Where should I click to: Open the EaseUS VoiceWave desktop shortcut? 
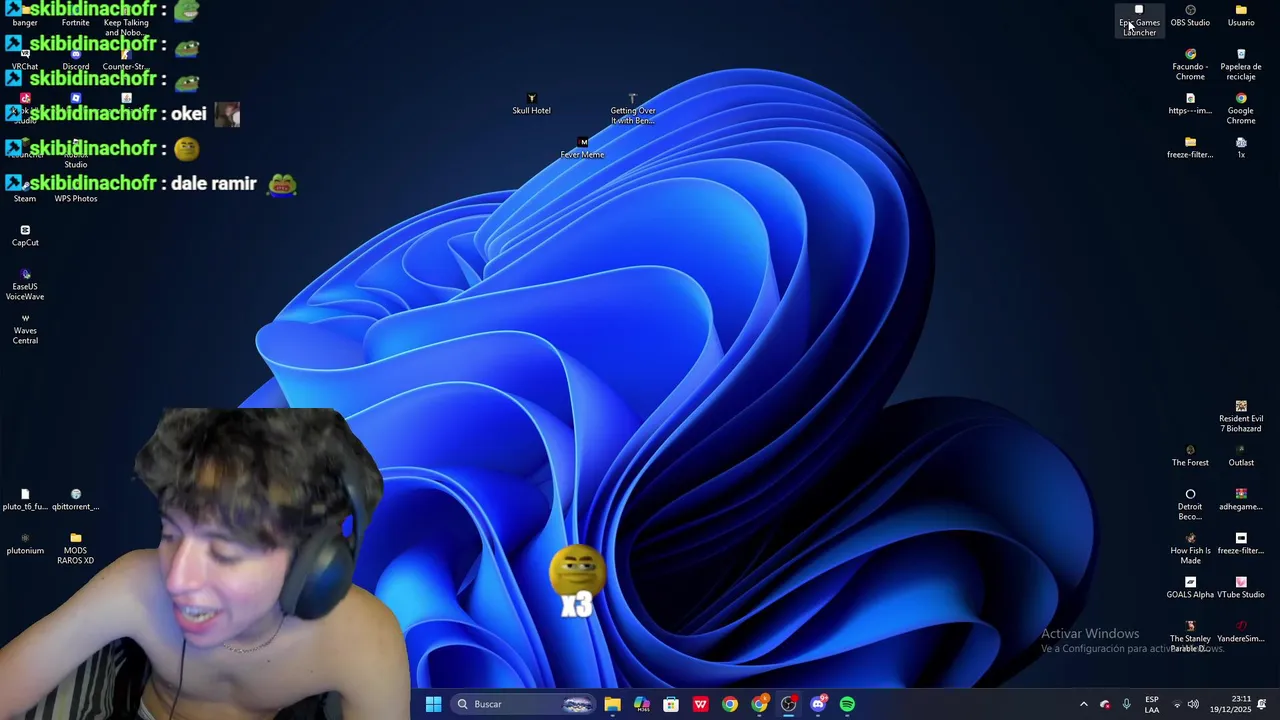click(25, 285)
